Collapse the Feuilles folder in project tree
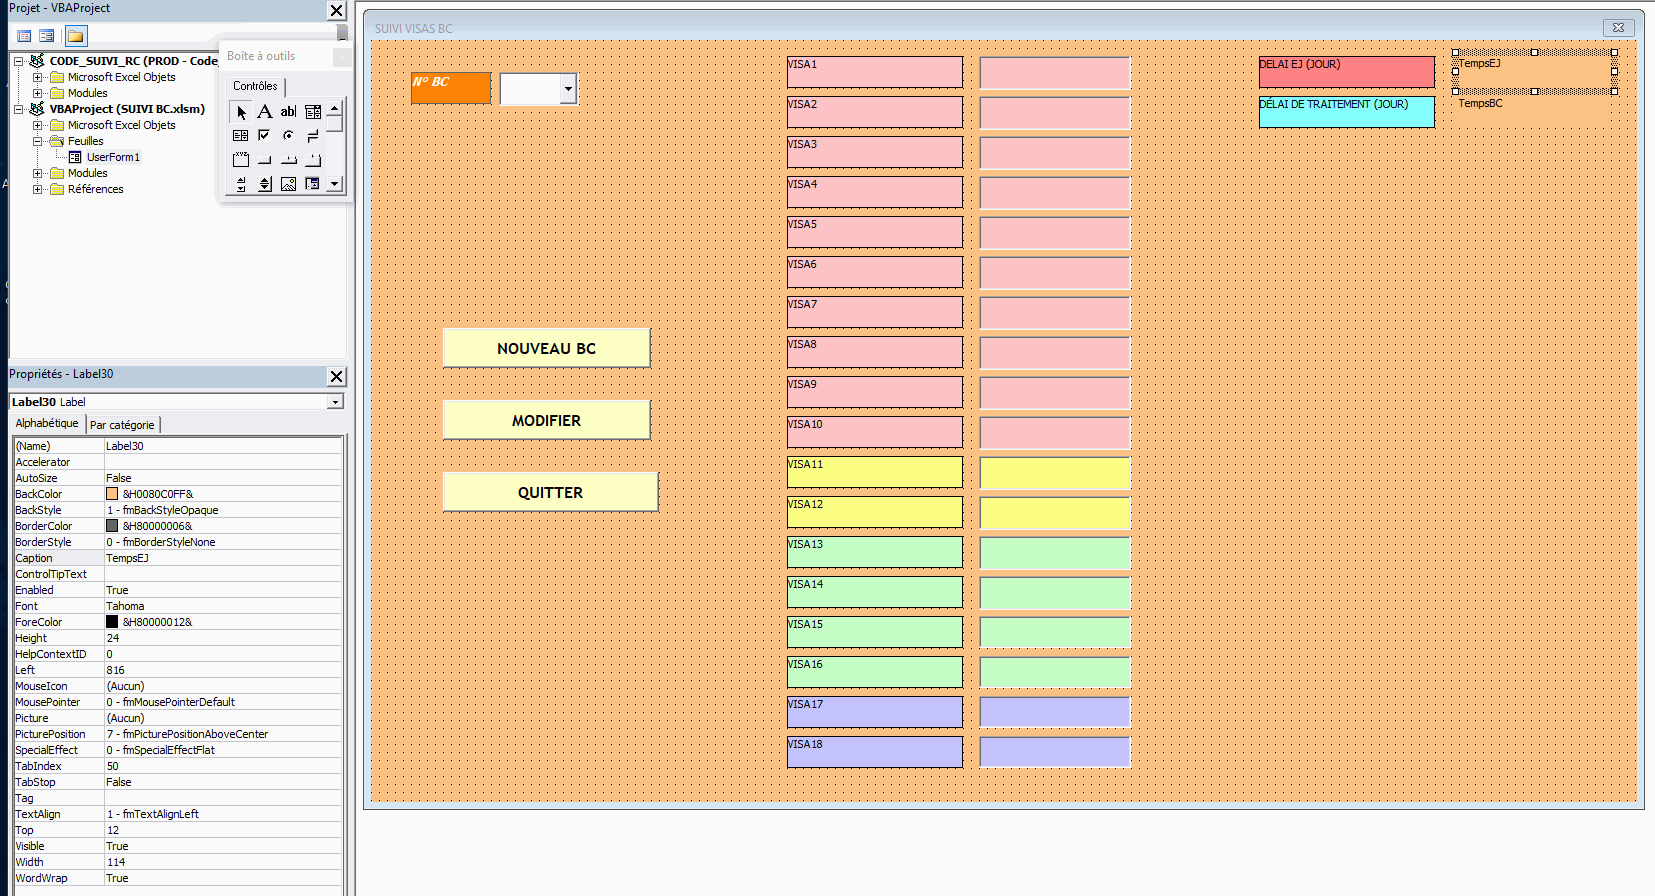 pos(38,141)
